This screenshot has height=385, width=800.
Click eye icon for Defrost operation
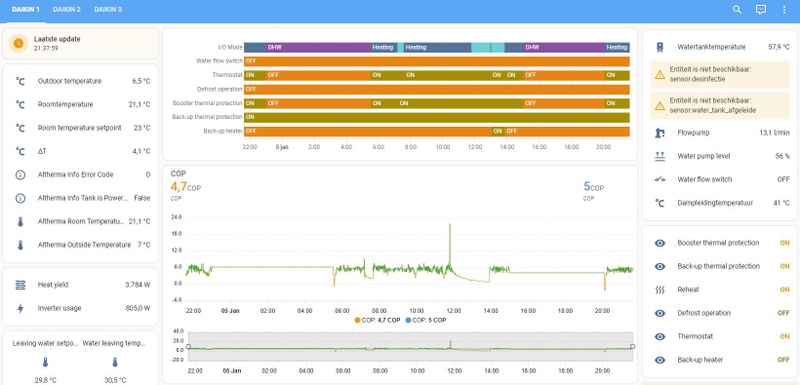point(660,313)
